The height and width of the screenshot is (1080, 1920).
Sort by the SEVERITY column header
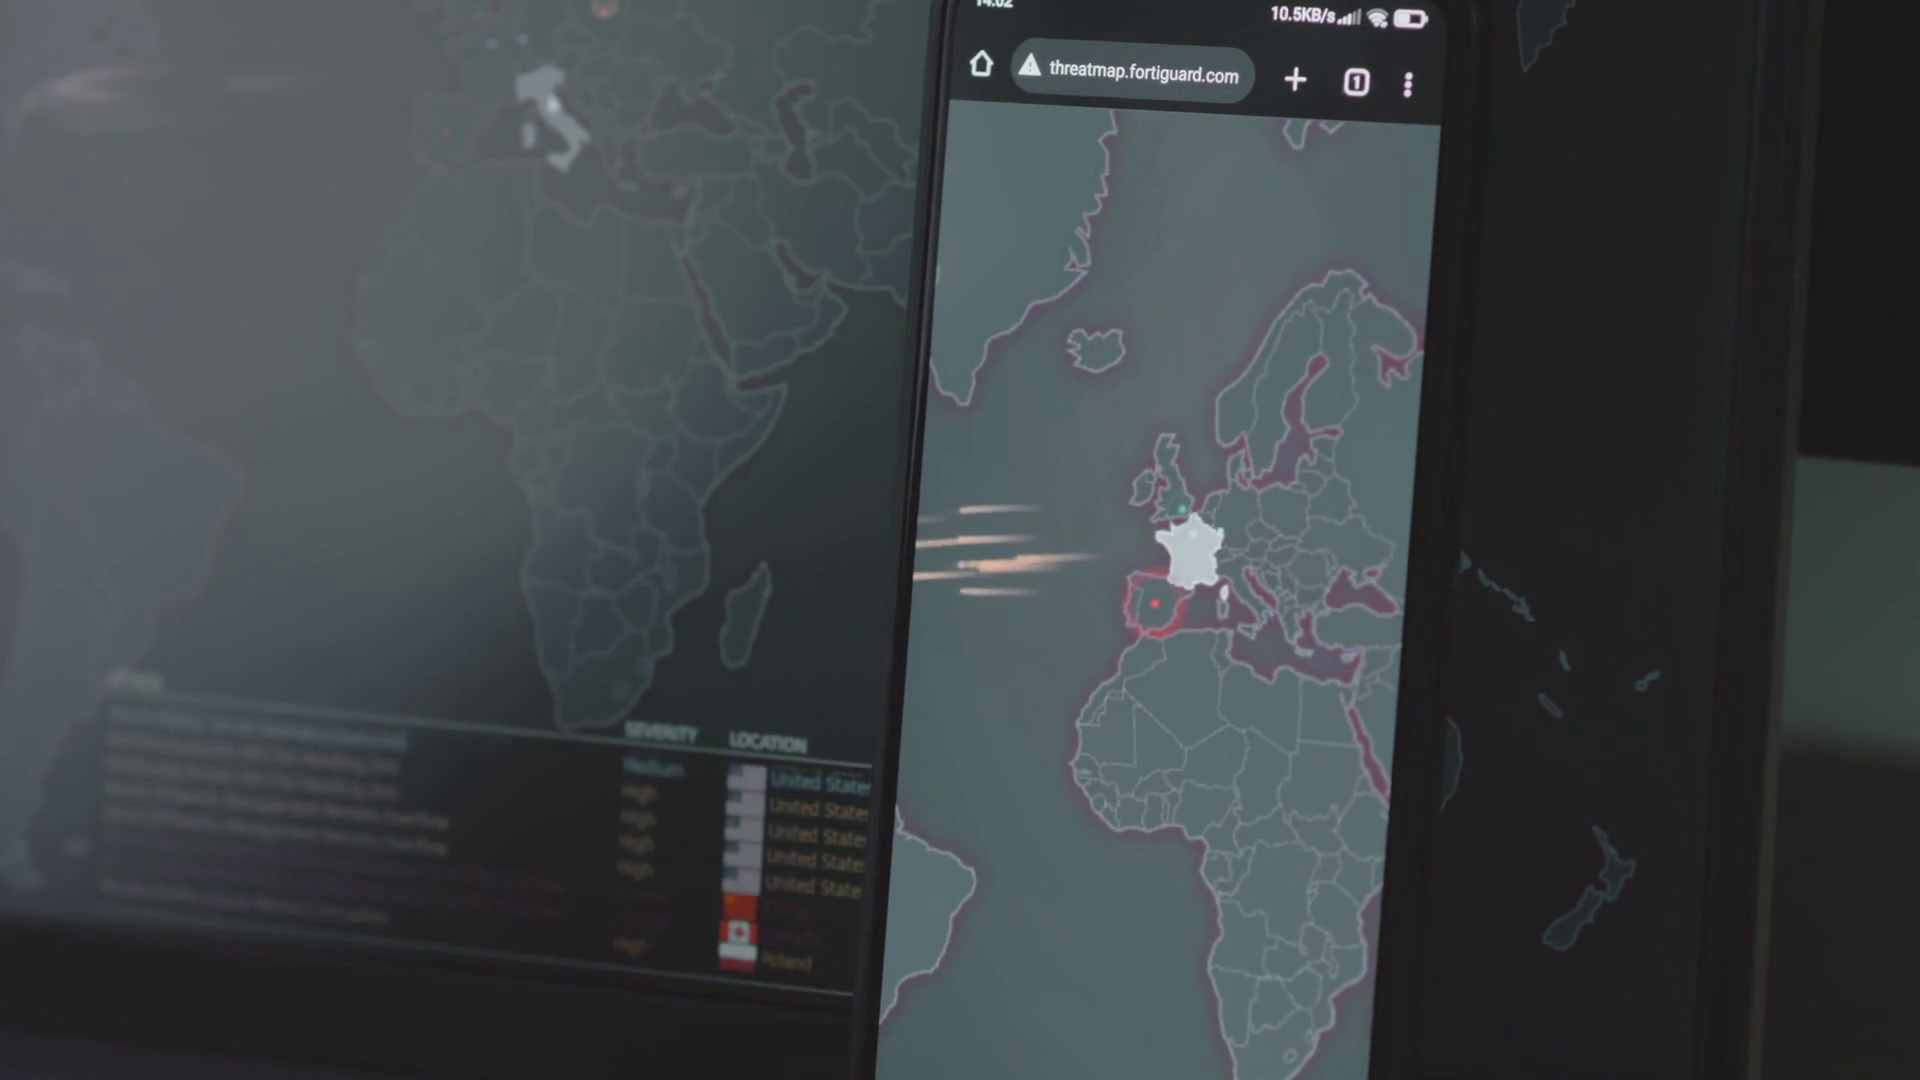coord(661,733)
